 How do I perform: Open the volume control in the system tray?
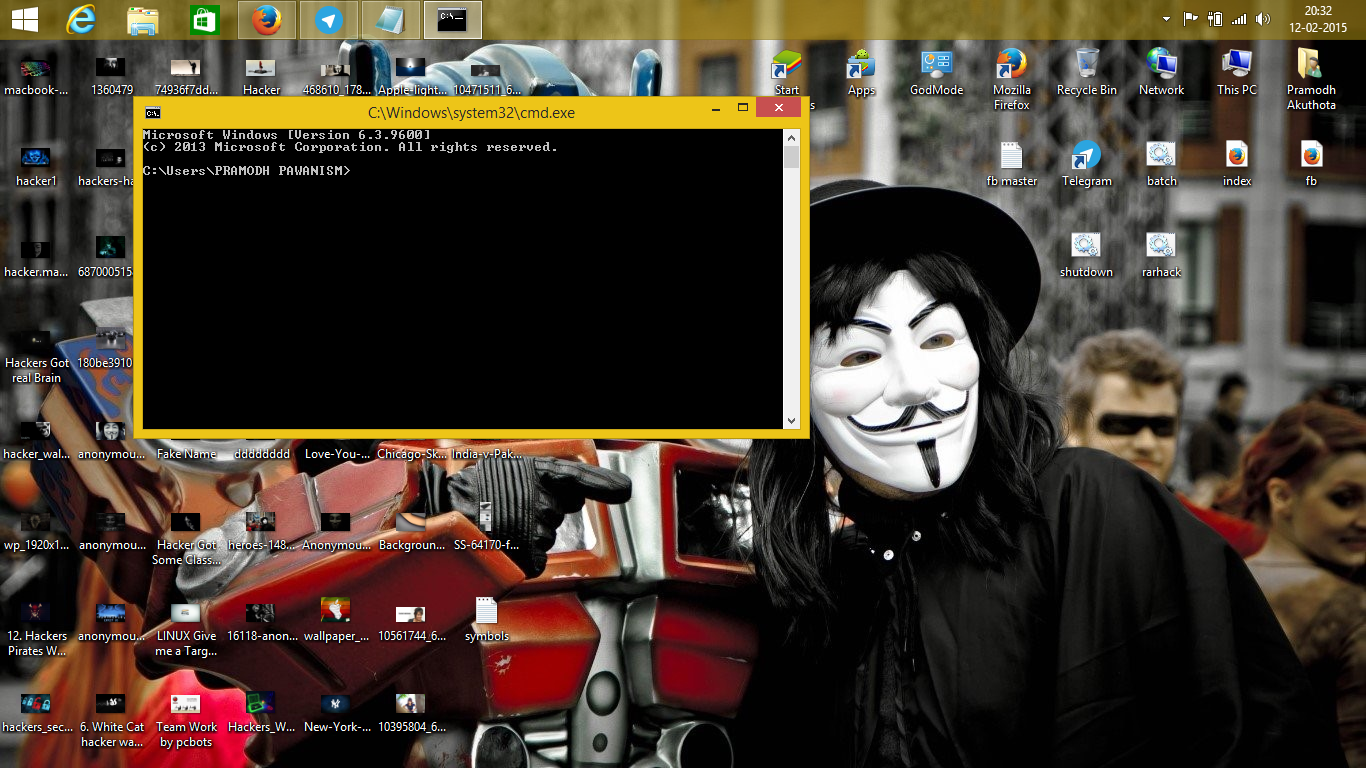click(1262, 17)
